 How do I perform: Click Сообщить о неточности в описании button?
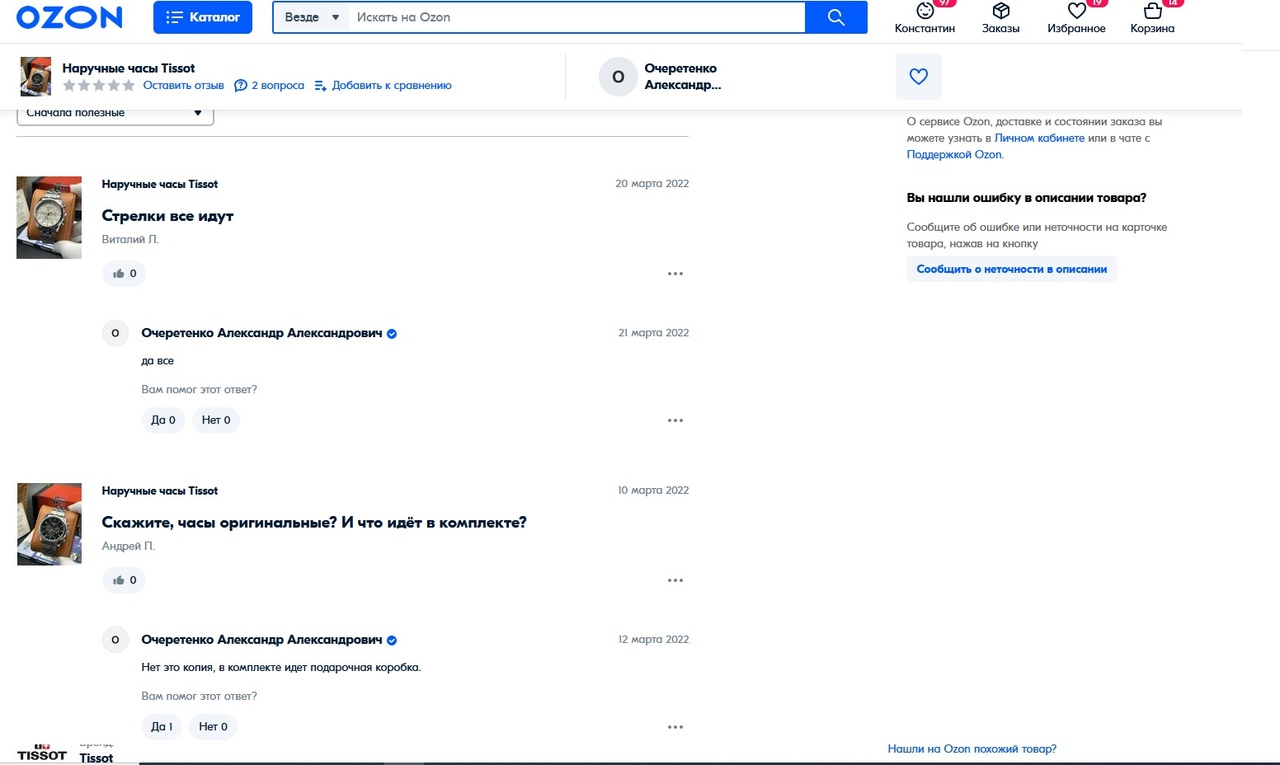tap(1012, 269)
